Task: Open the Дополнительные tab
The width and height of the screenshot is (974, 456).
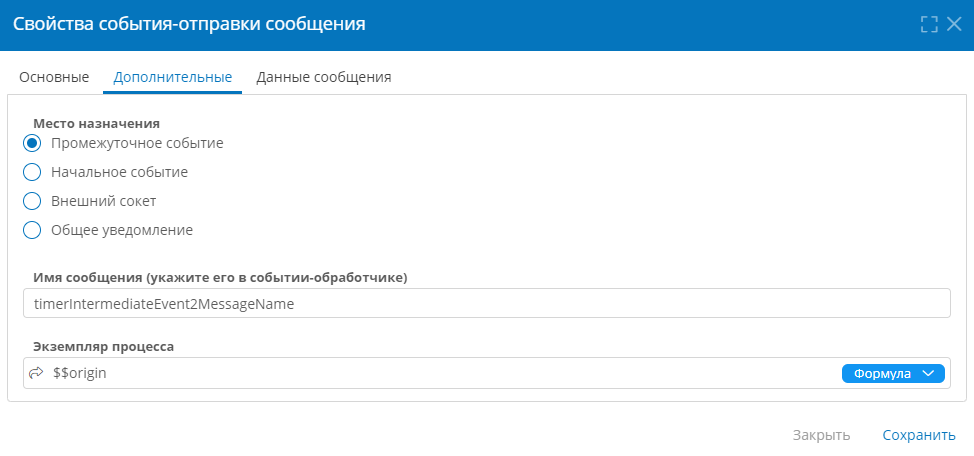Action: [173, 78]
